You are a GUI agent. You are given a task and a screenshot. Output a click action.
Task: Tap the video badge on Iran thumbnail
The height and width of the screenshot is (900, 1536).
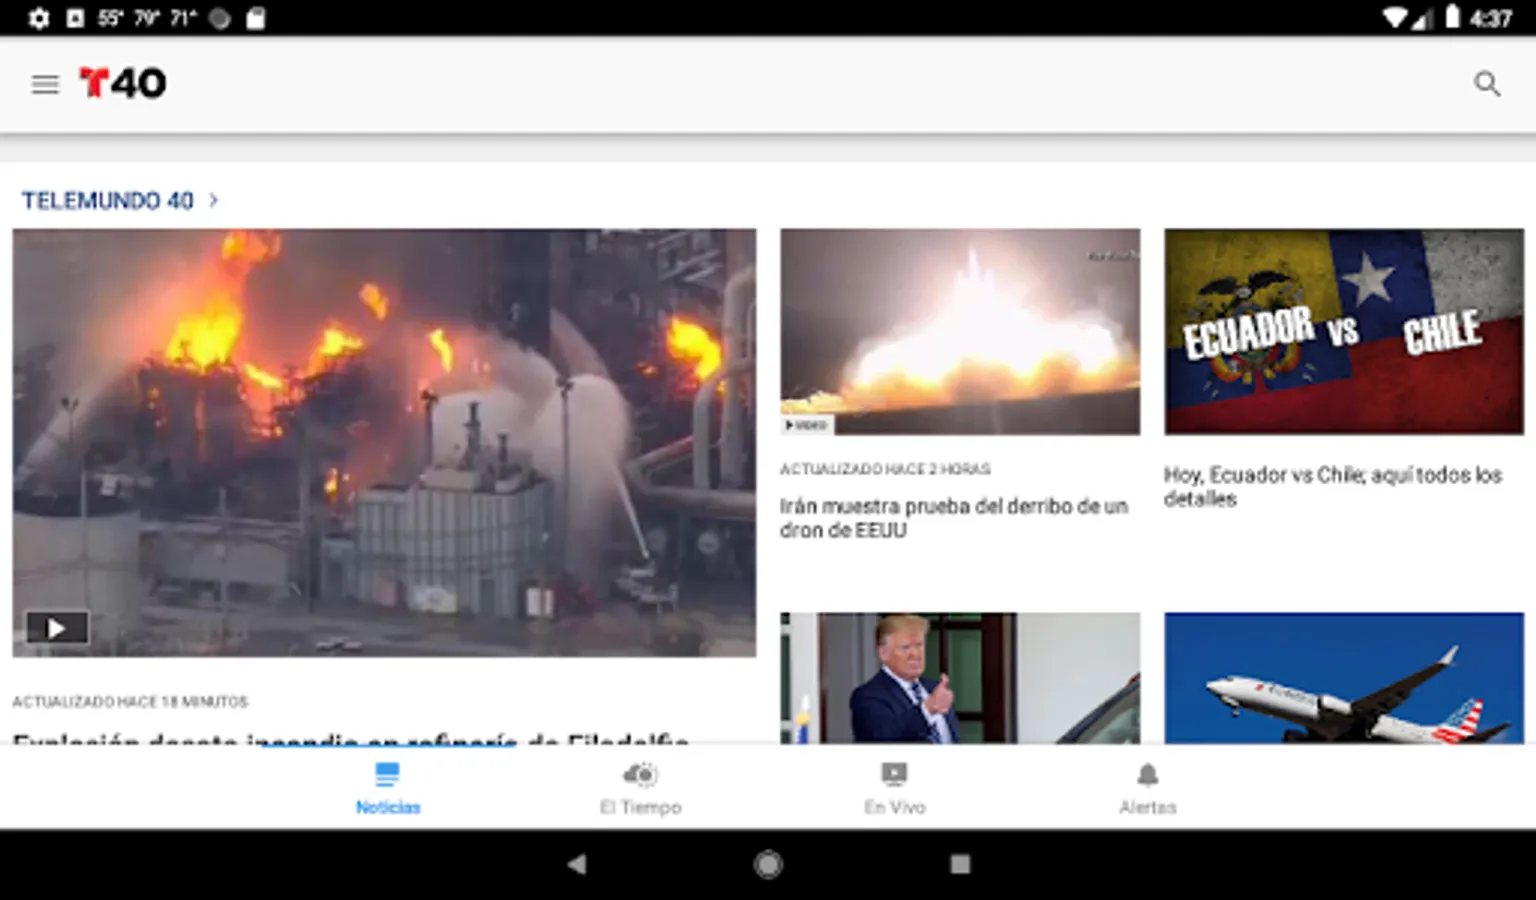(806, 425)
